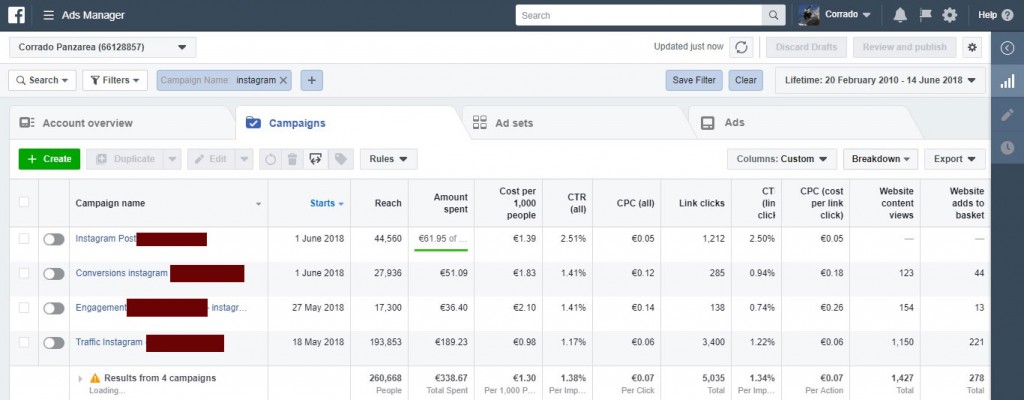Open the Breakdown dropdown
This screenshot has height=400, width=1024.
[x=880, y=159]
